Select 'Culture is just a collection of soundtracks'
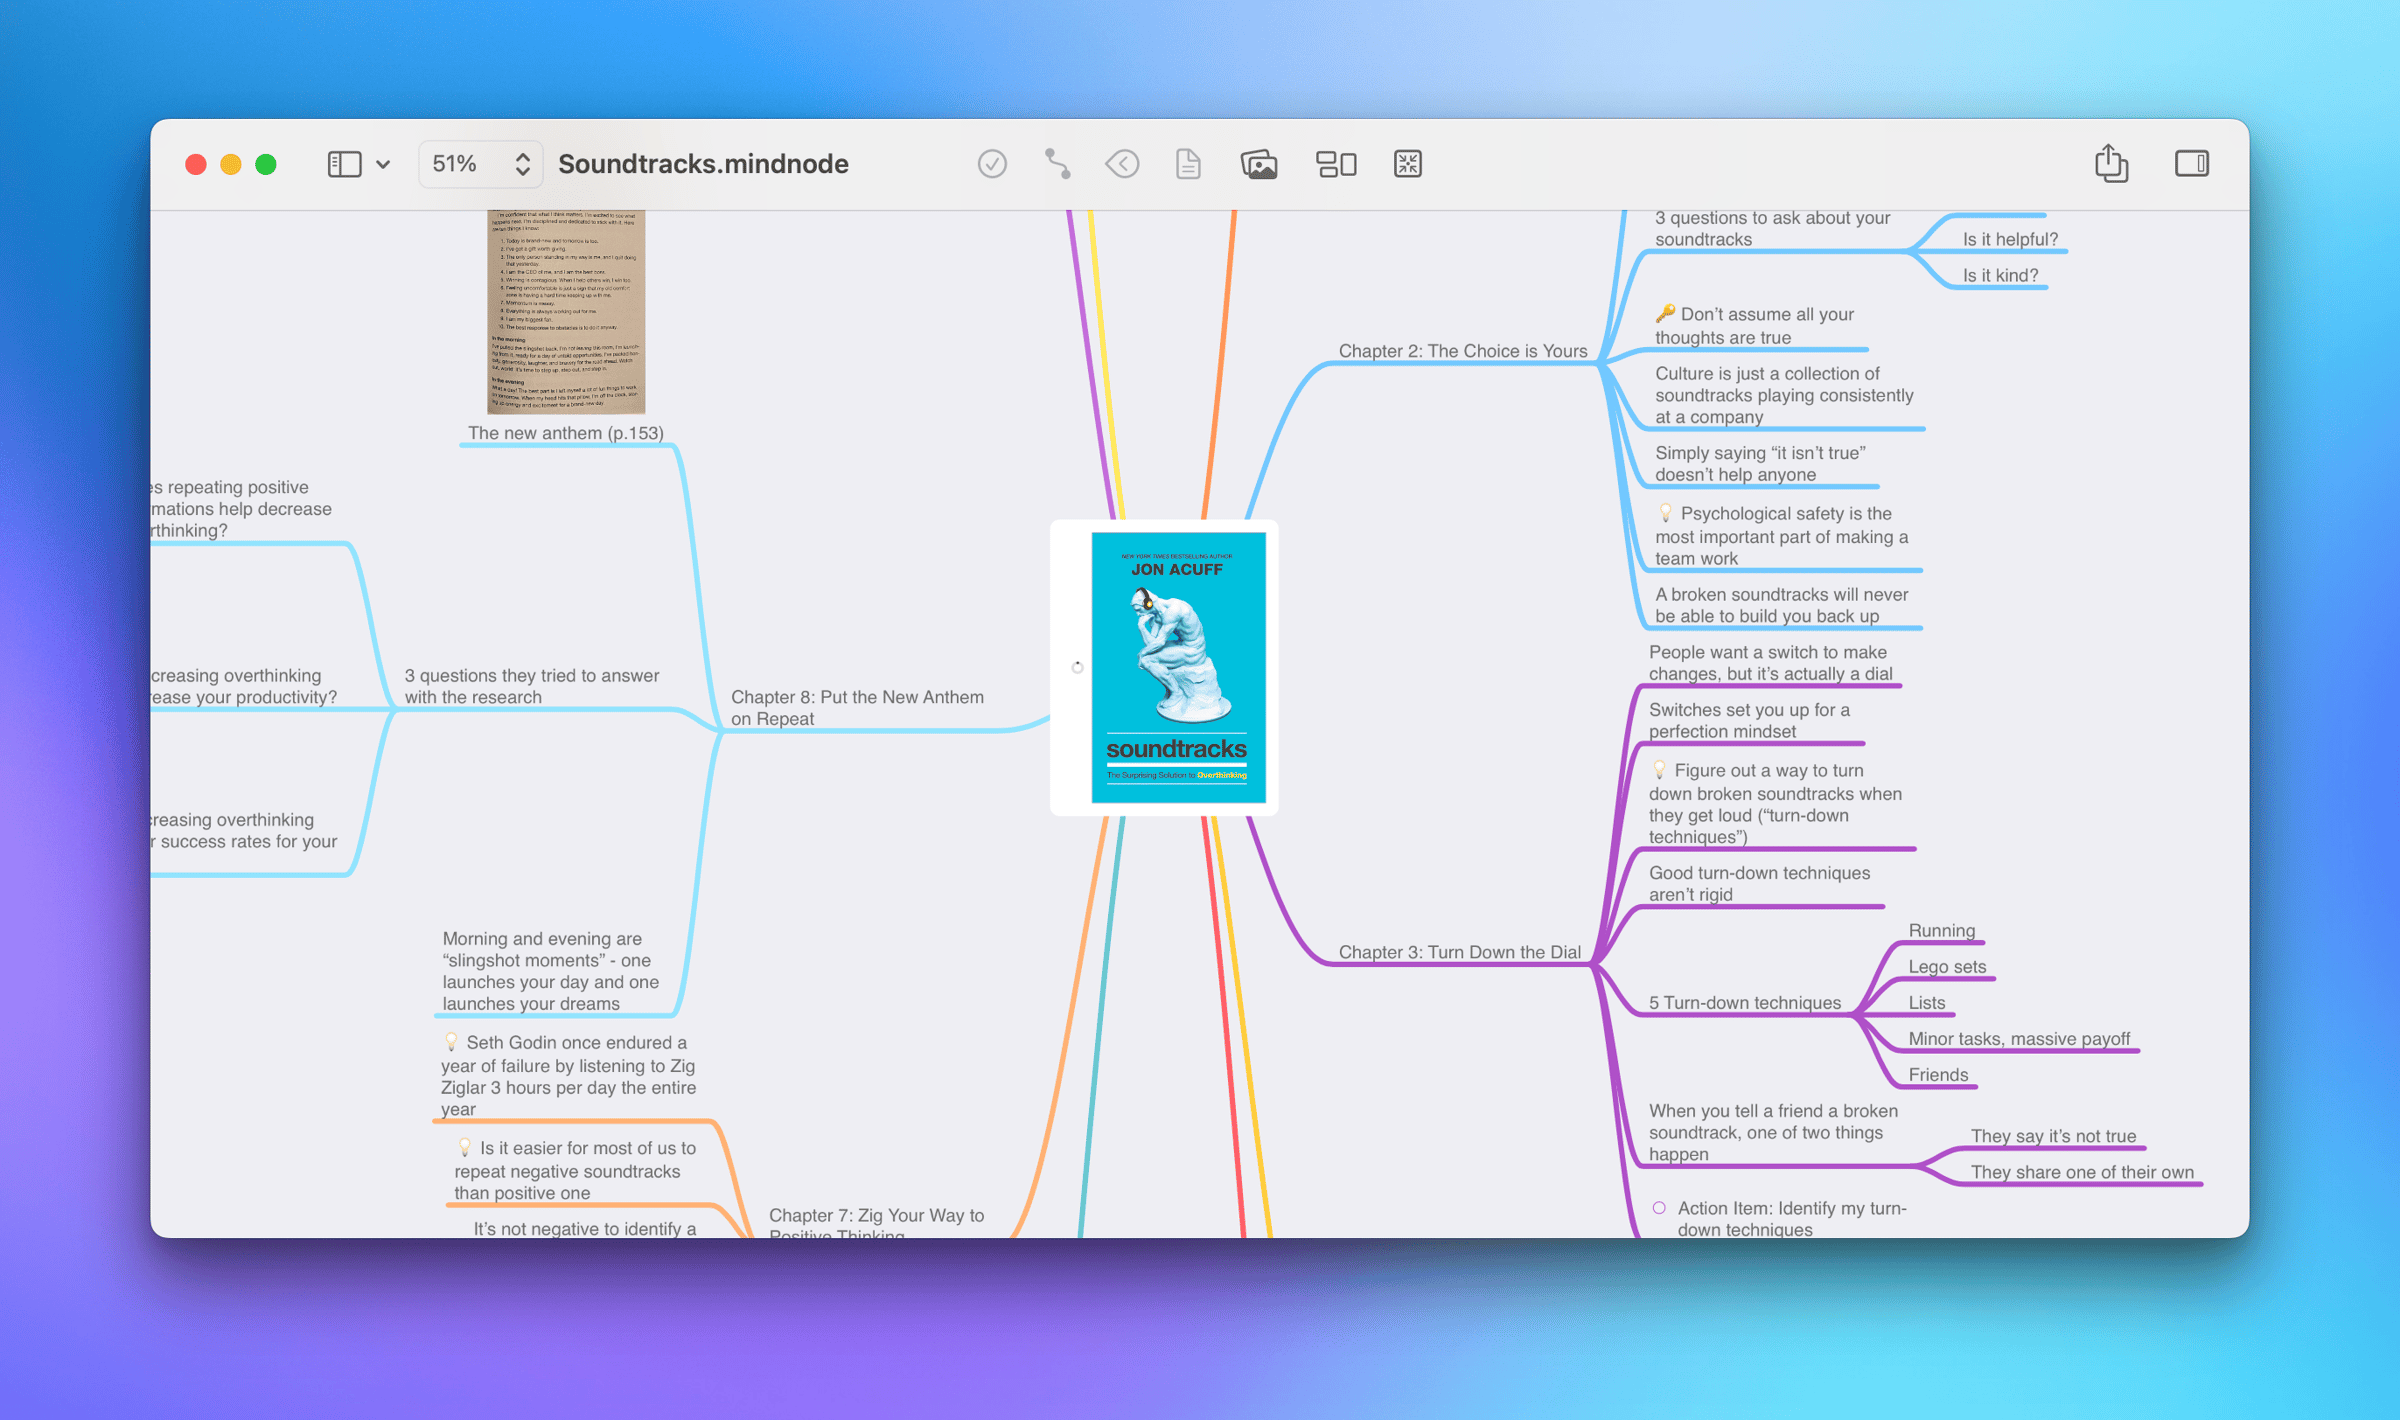The image size is (2400, 1420). click(1784, 395)
